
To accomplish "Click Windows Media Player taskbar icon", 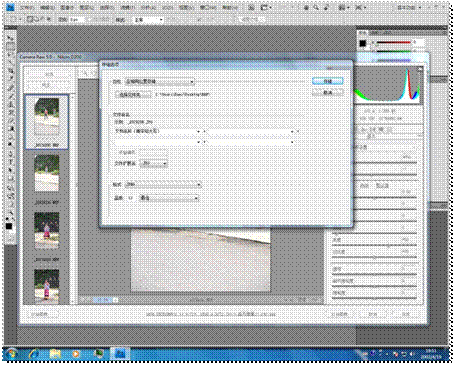I will pyautogui.click(x=76, y=353).
